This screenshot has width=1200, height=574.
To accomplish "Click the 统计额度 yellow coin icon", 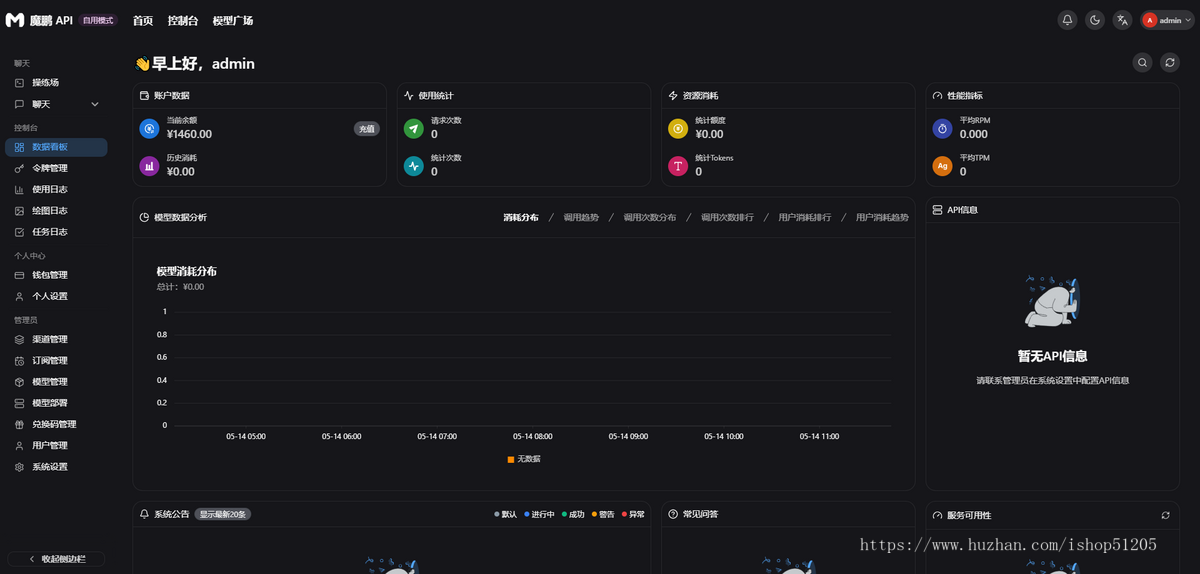I will [x=678, y=129].
